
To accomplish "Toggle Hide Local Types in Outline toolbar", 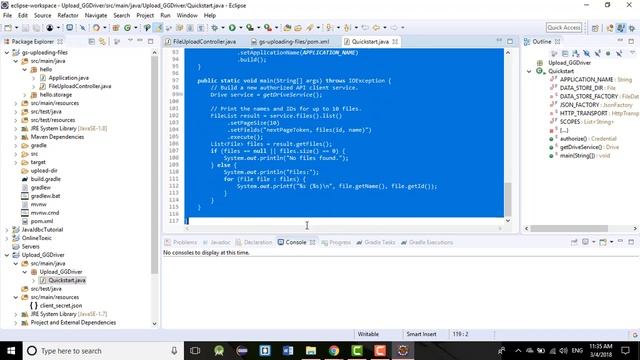I will [x=619, y=53].
